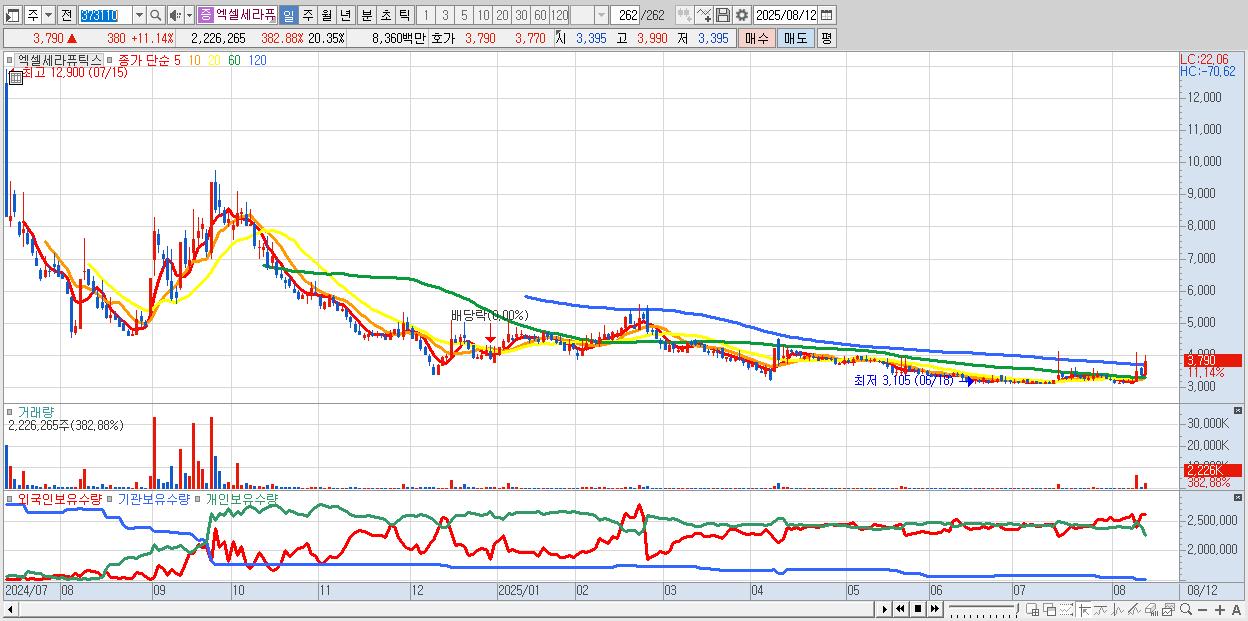The width and height of the screenshot is (1248, 621).
Task: Open the 주 market type dropdown arrow
Action: (49, 15)
